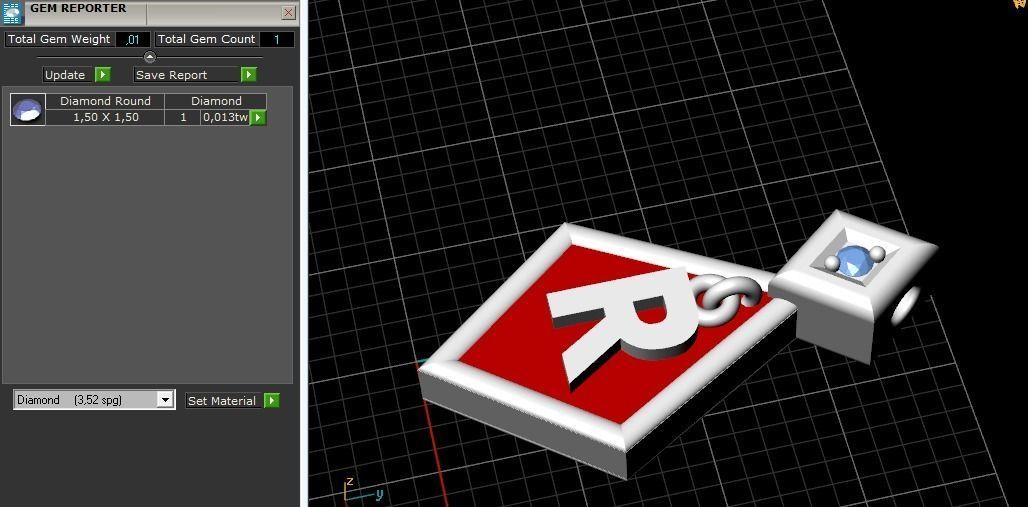The width and height of the screenshot is (1028, 507).
Task: Click the green arrow next to Update
Action: click(102, 75)
